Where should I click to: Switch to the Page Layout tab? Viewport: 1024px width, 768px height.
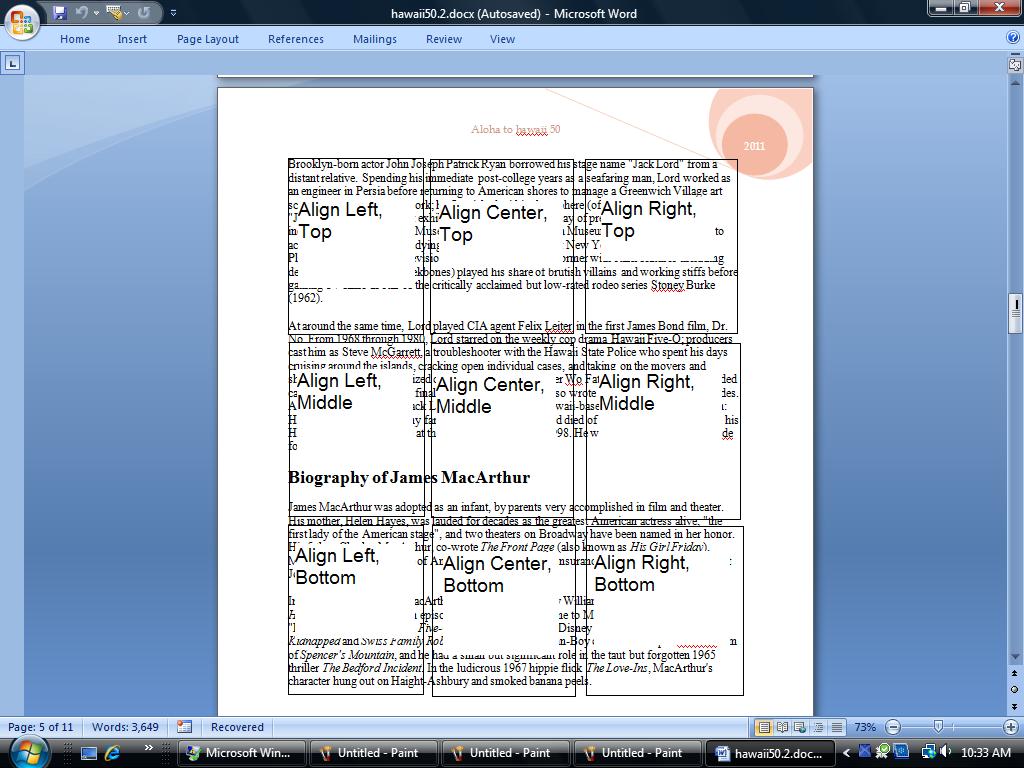pyautogui.click(x=208, y=39)
